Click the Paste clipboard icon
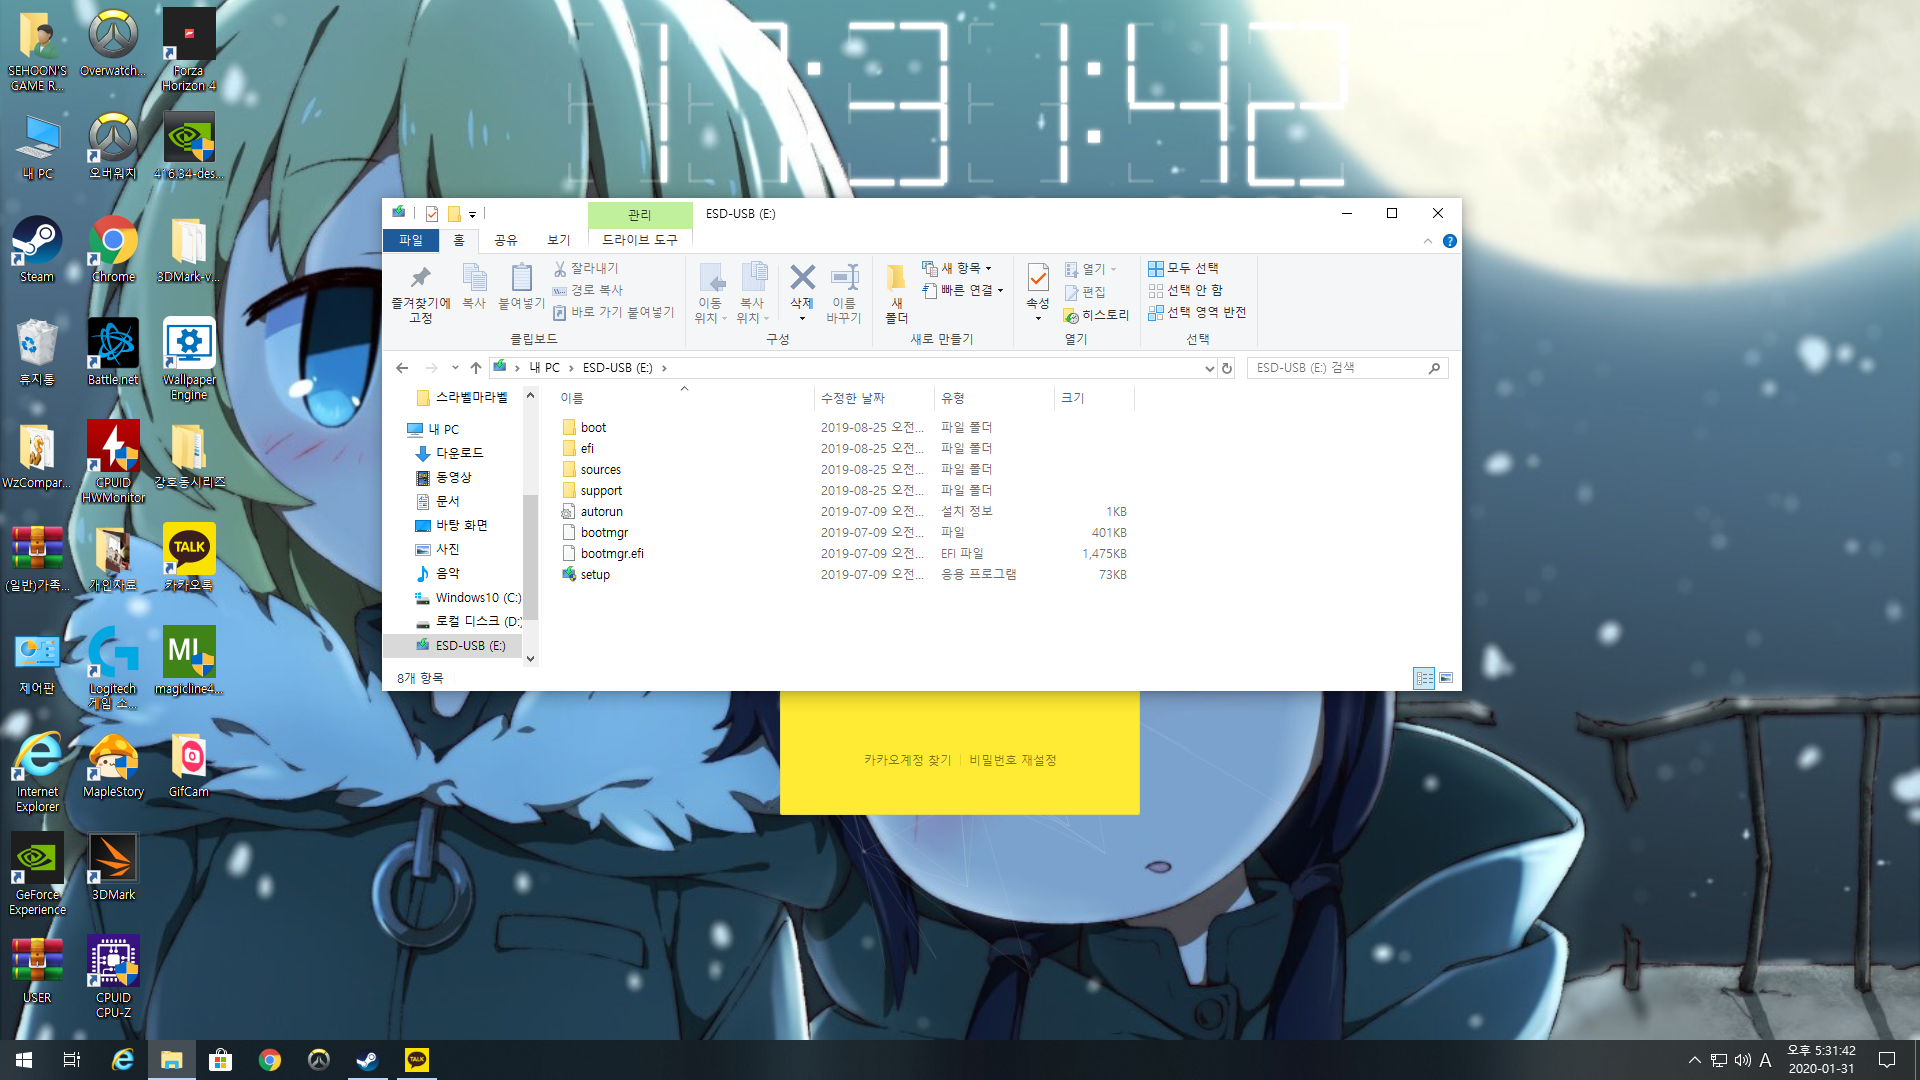The width and height of the screenshot is (1920, 1080). [521, 277]
